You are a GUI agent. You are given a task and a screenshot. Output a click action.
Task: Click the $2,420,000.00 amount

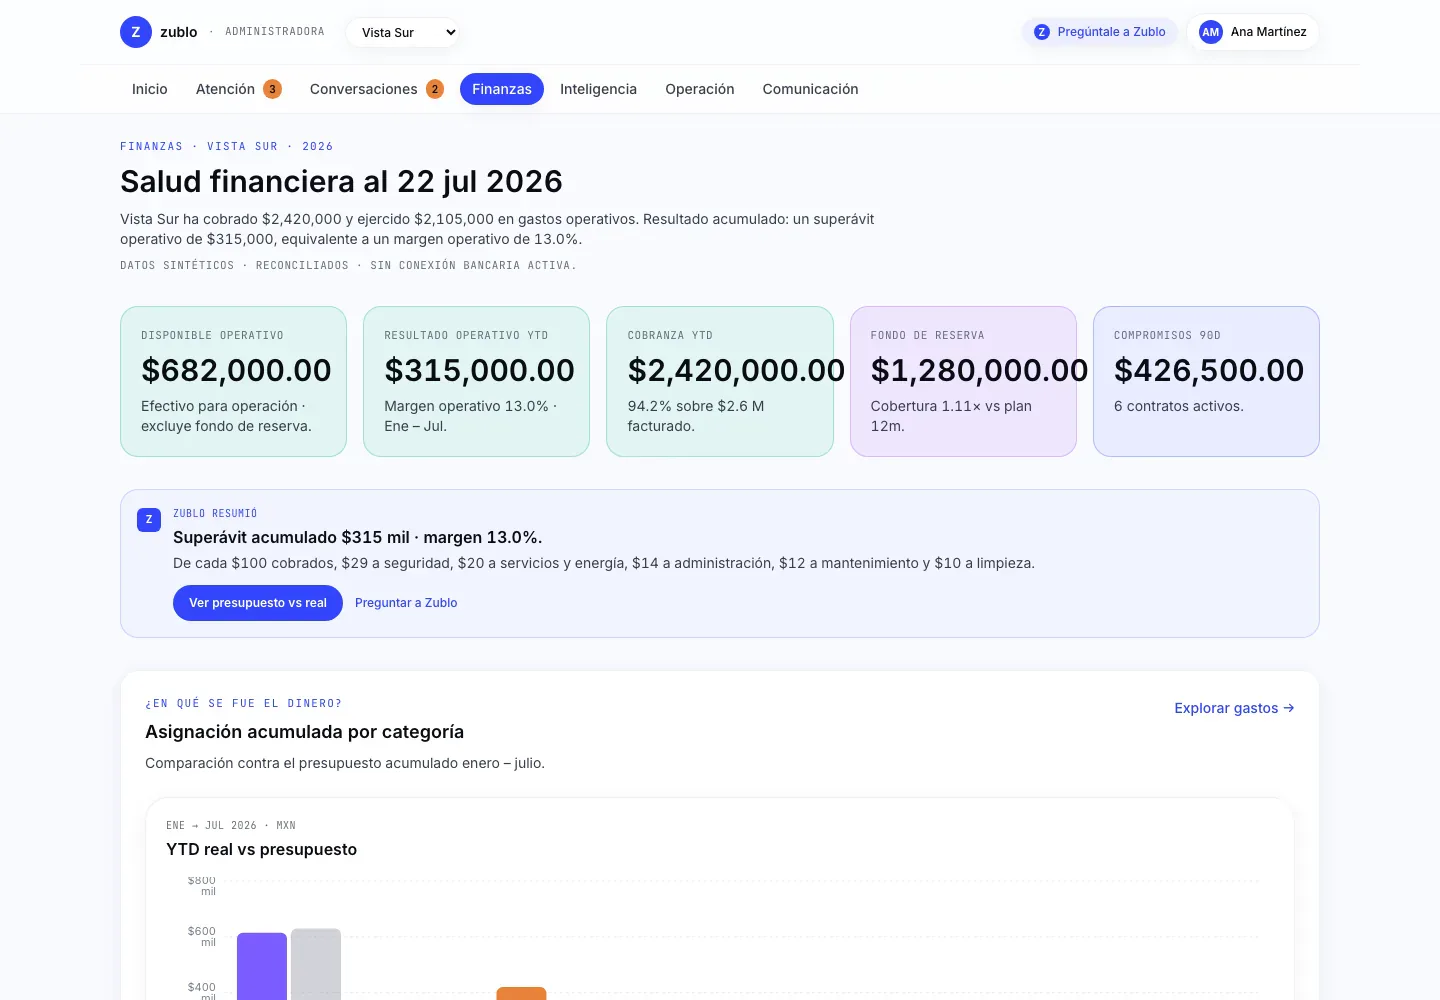(736, 370)
